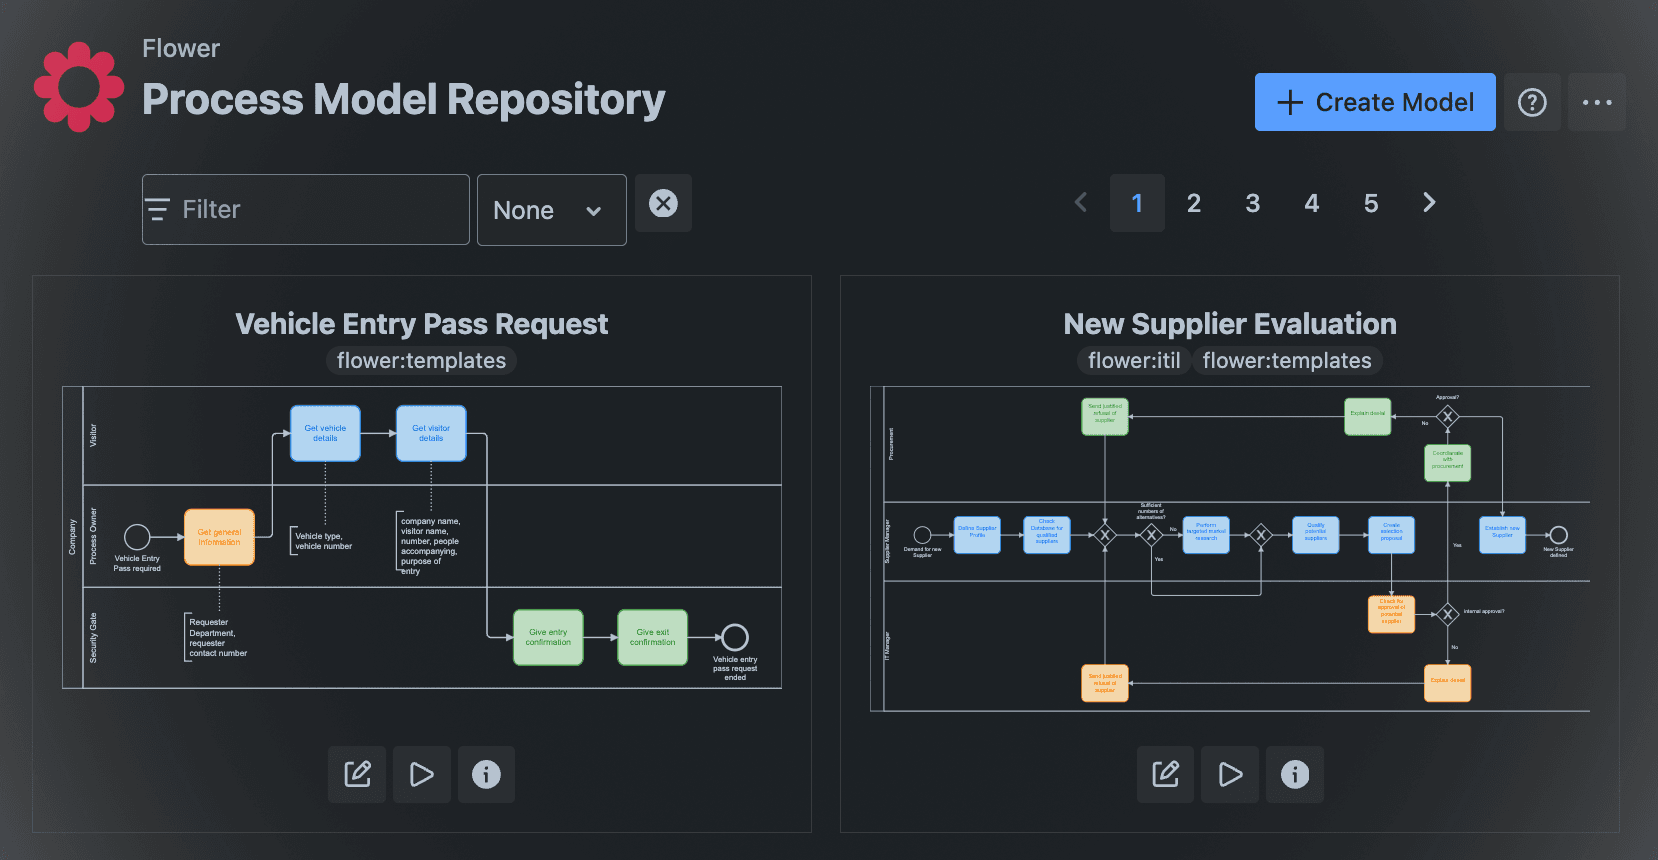The width and height of the screenshot is (1658, 860).
Task: Edit the Vehicle Entry Pass Request model
Action: [x=357, y=774]
